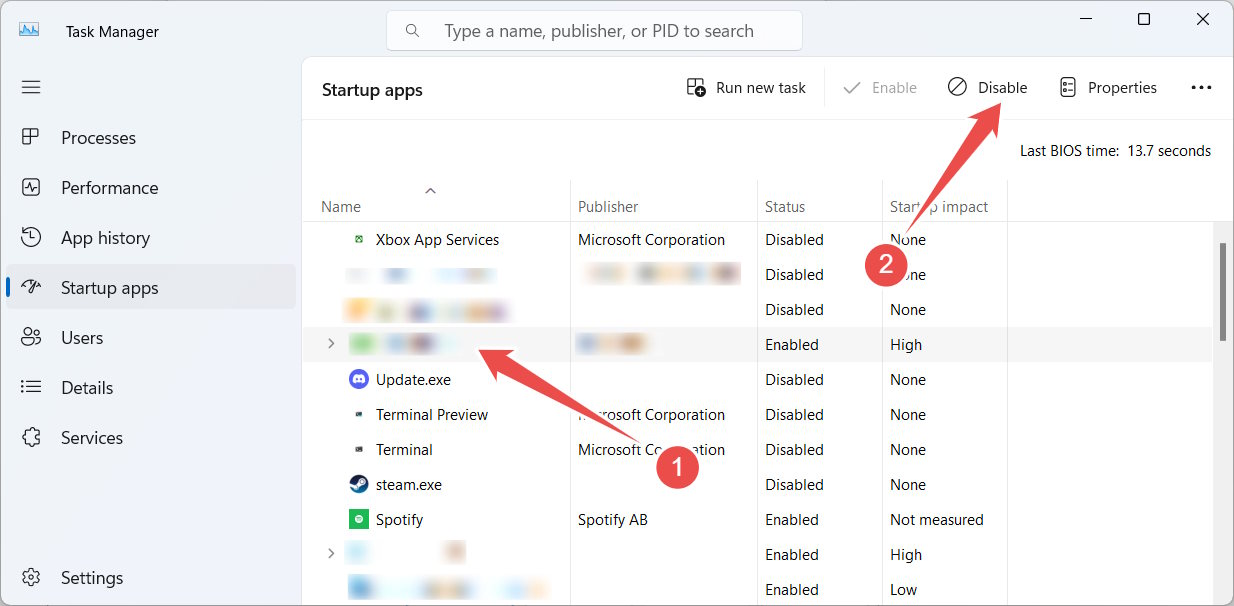Open Properties for the selected app
This screenshot has height=606, width=1234.
[1108, 87]
